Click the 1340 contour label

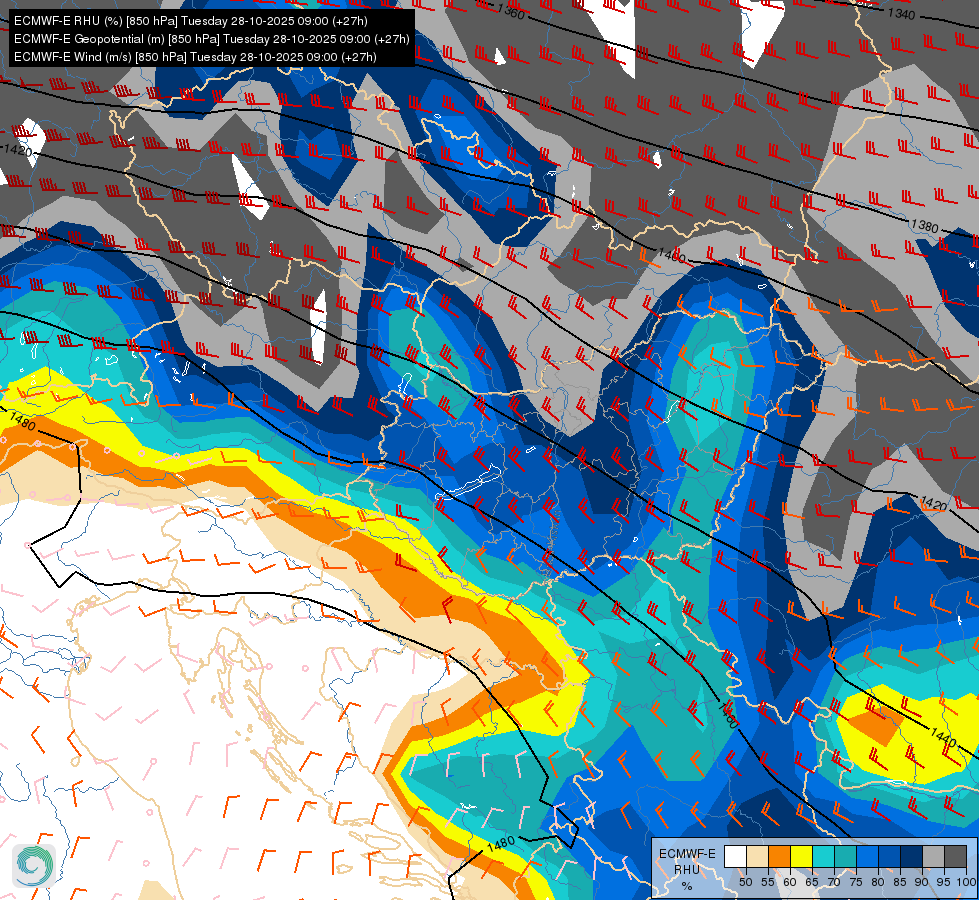point(901,14)
